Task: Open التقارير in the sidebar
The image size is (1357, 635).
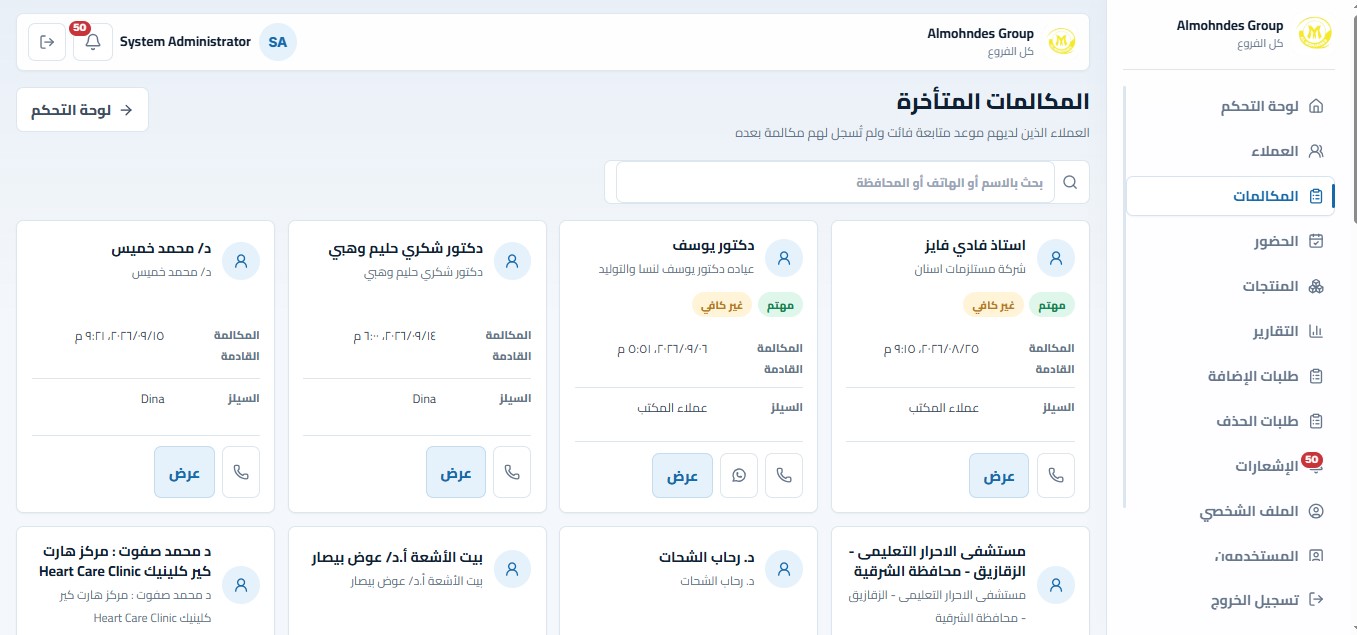Action: tap(1229, 331)
